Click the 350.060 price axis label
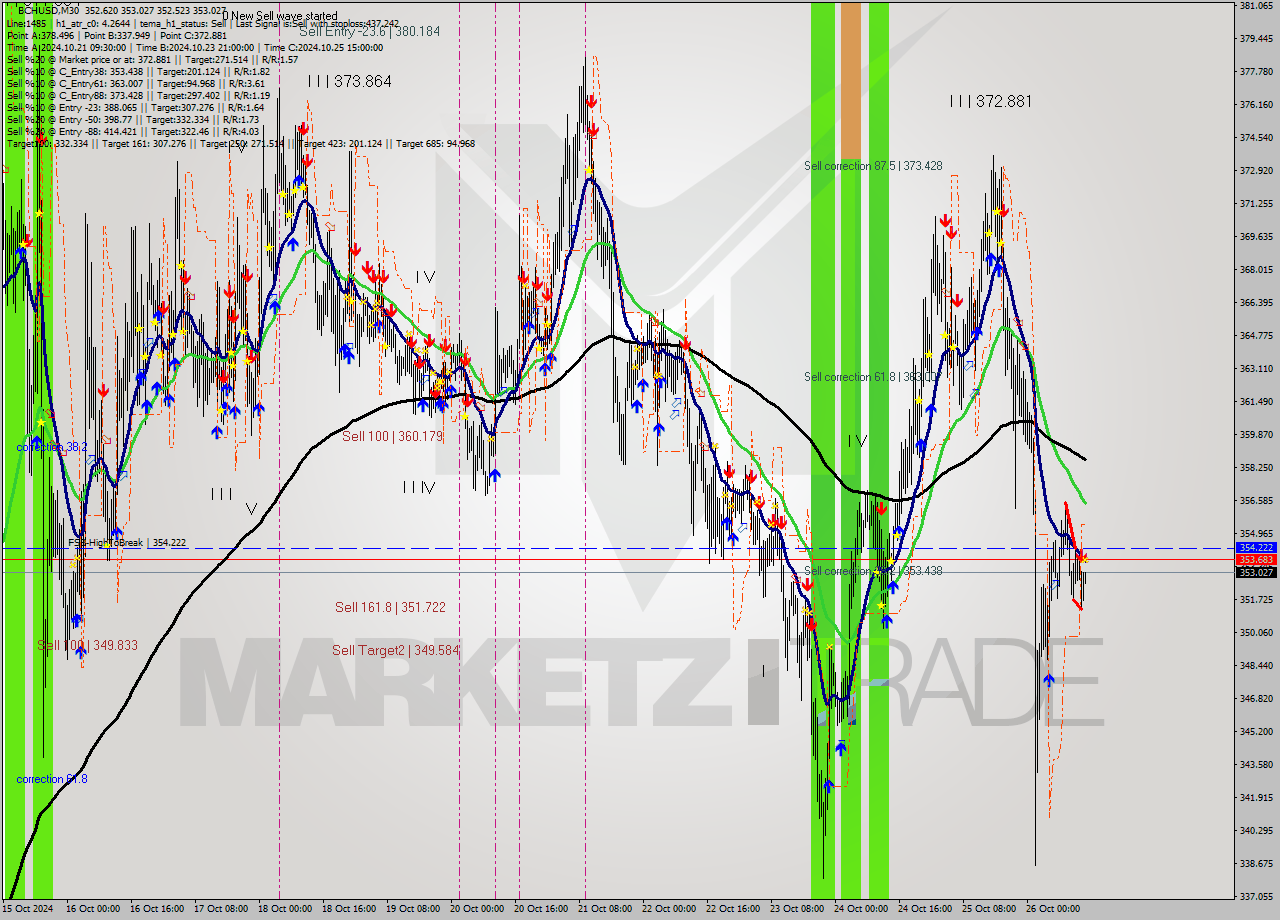 tap(1256, 632)
